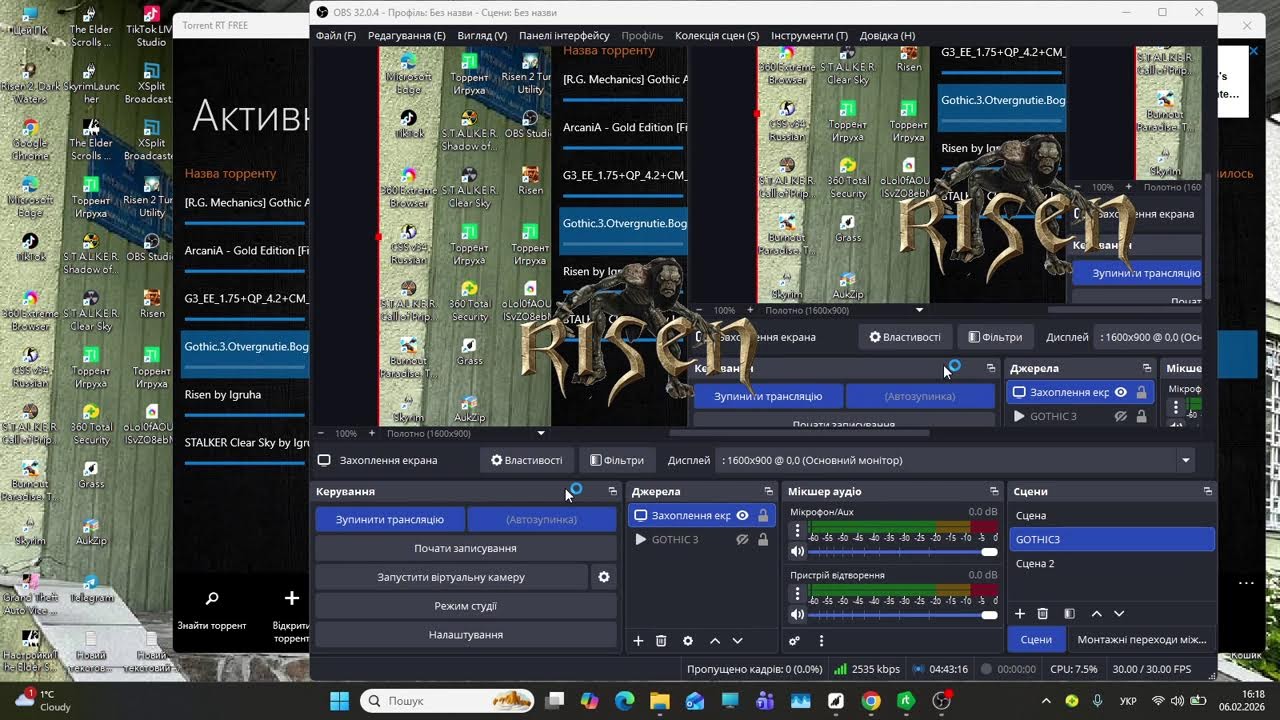Open Telegram desktop shortcut
1280x720 pixels.
click(x=91, y=590)
